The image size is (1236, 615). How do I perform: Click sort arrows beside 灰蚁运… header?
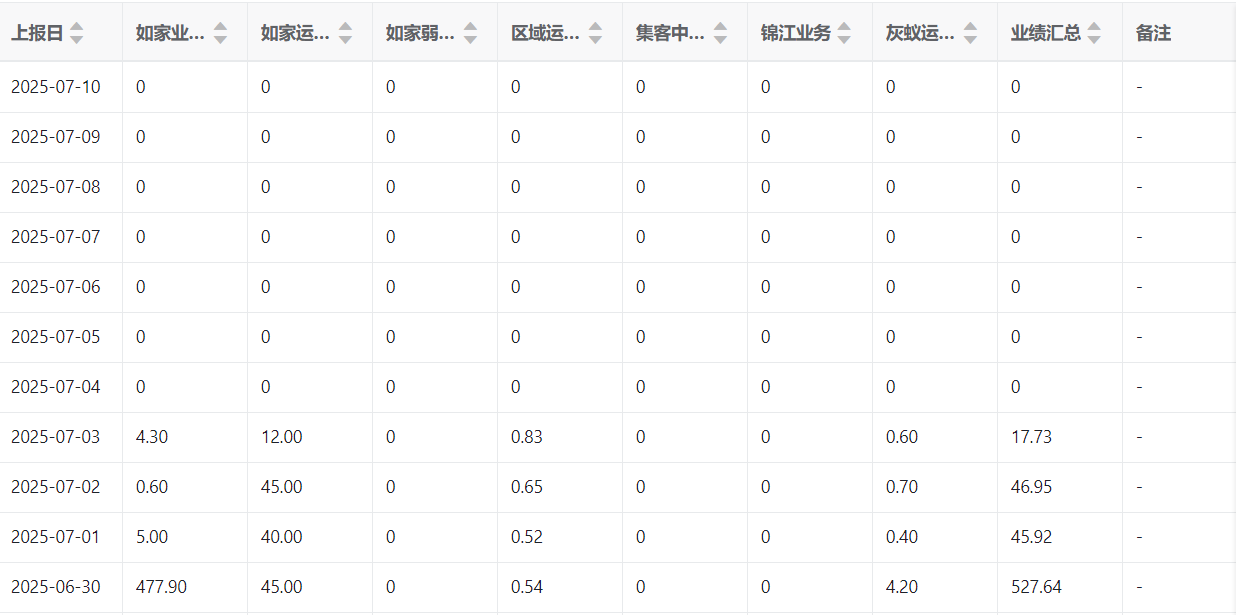pyautogui.click(x=971, y=33)
